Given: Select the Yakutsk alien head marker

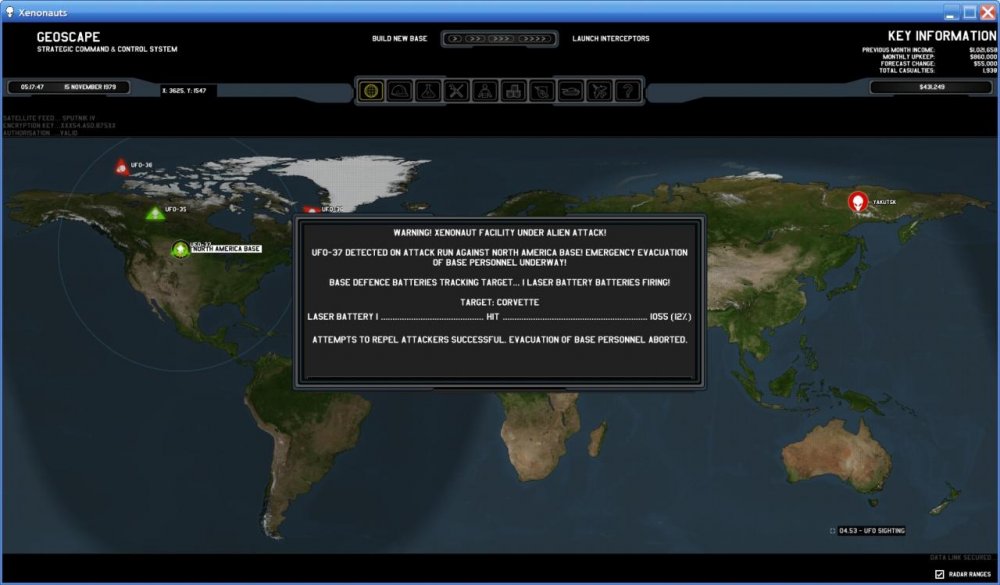Looking at the screenshot, I should coord(858,202).
